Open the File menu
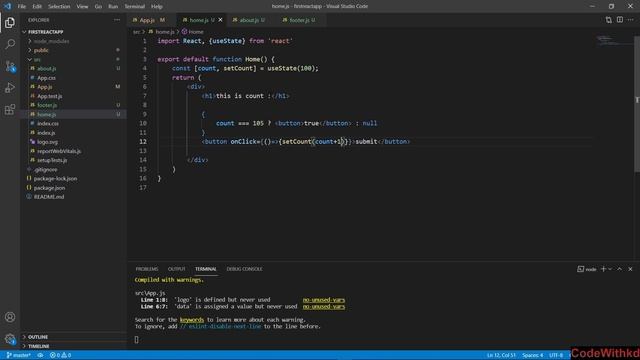Screen dimensions: 640x360 pos(21,7)
